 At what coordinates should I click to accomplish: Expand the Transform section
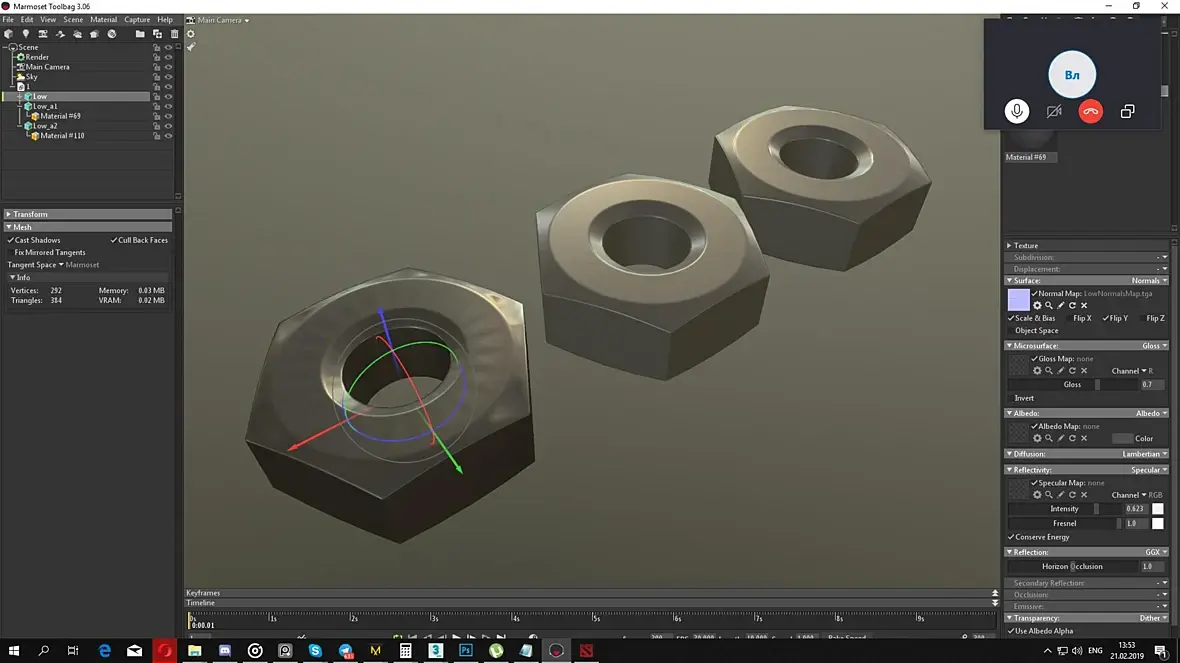pyautogui.click(x=87, y=214)
